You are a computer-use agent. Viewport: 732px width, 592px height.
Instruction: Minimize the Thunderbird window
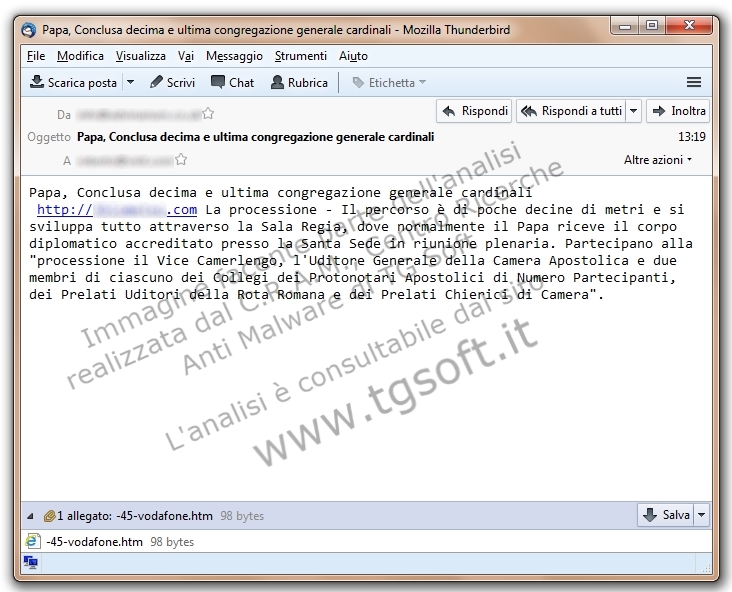click(625, 26)
